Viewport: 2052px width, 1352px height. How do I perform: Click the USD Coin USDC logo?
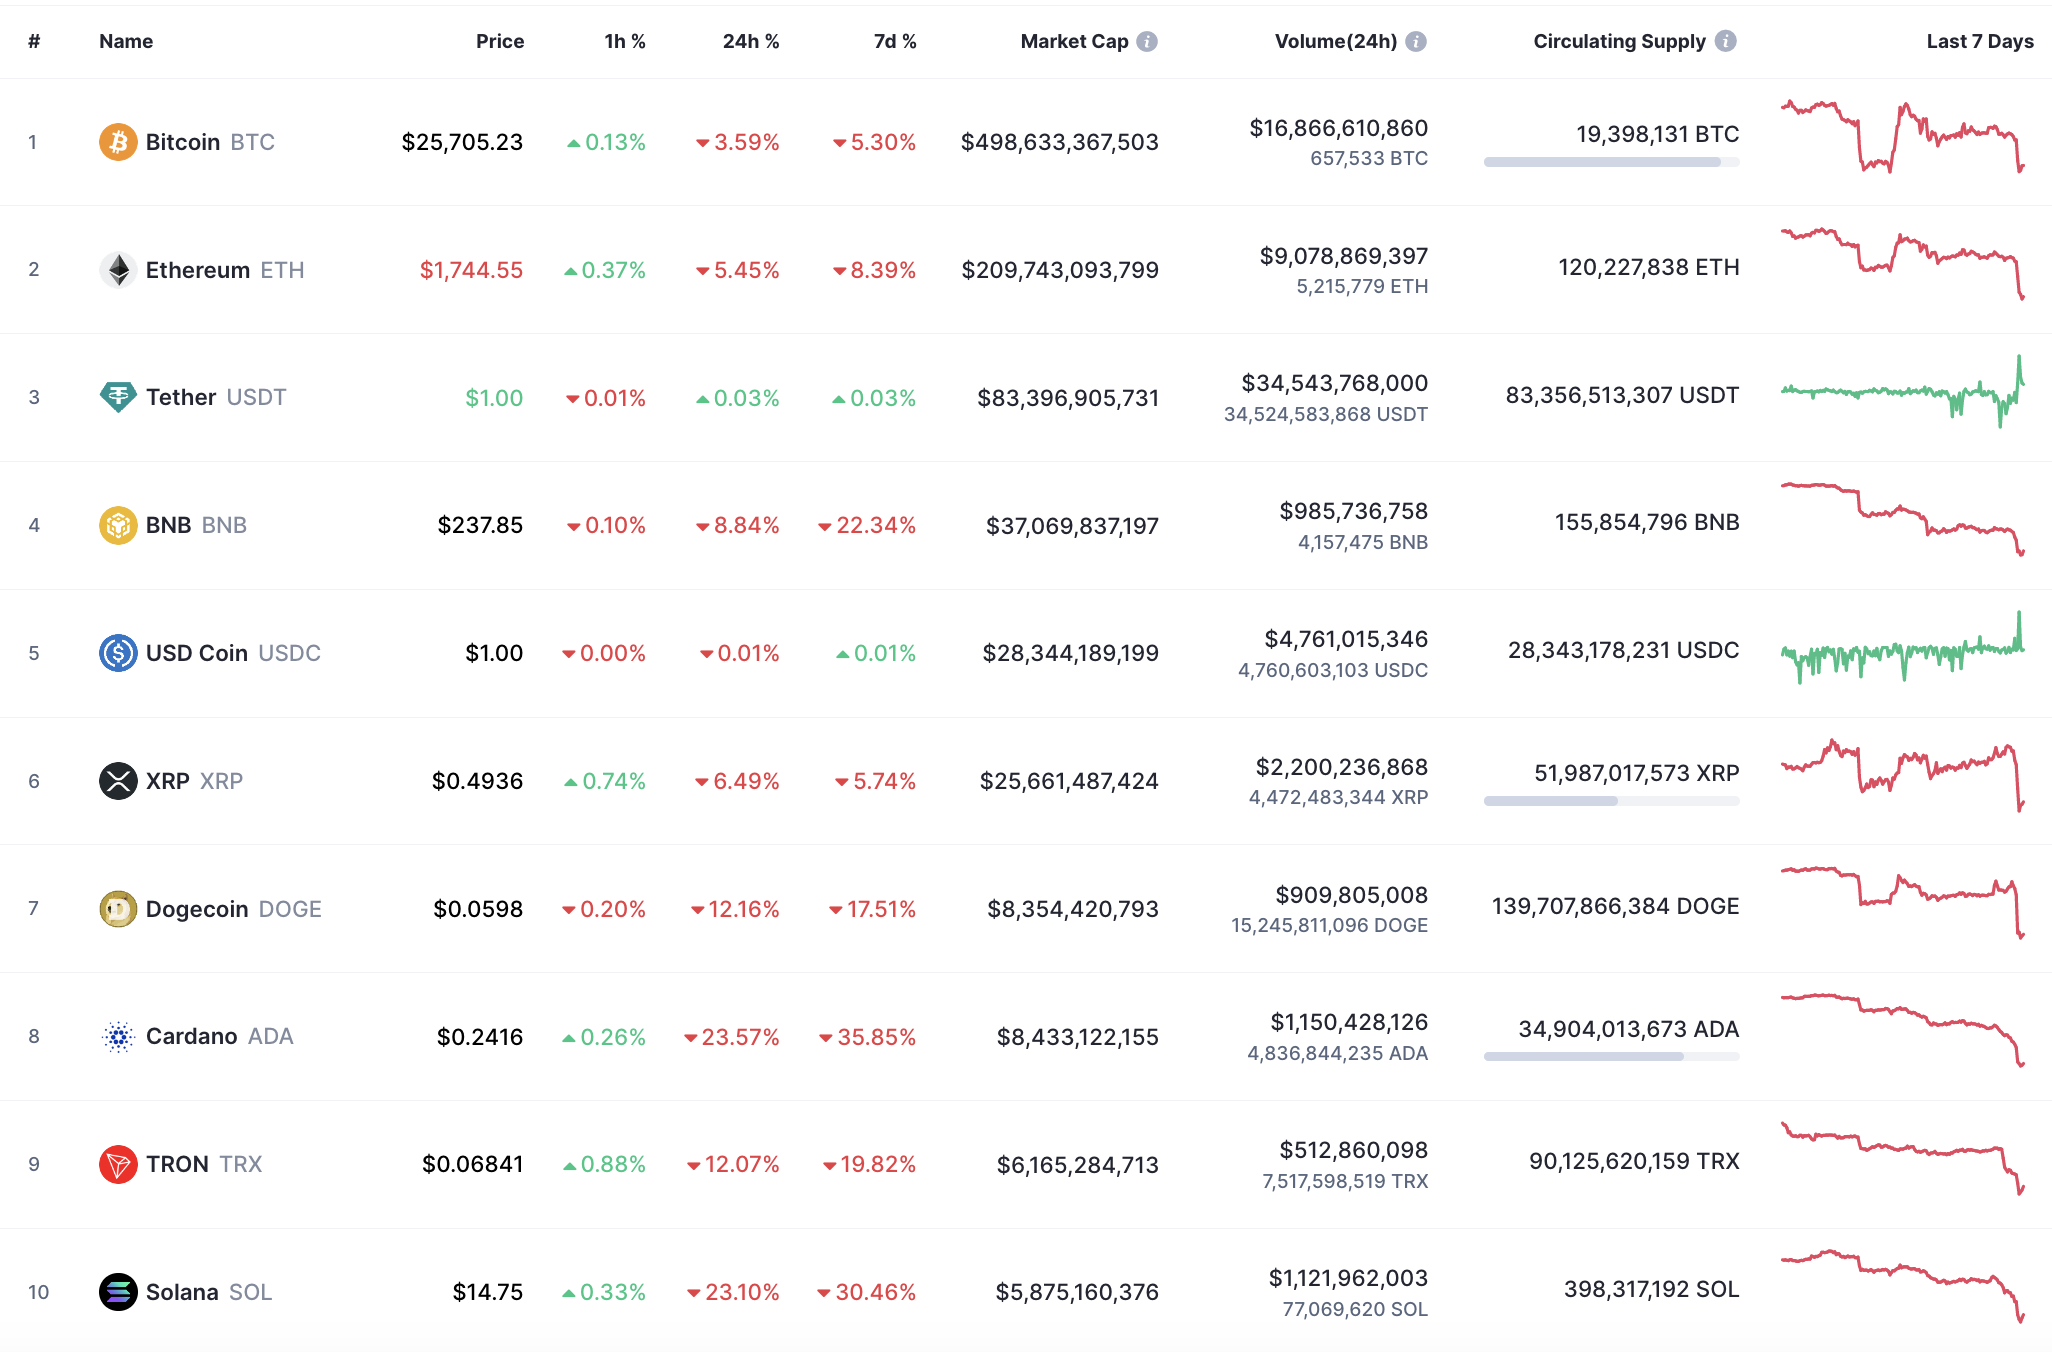pyautogui.click(x=118, y=652)
